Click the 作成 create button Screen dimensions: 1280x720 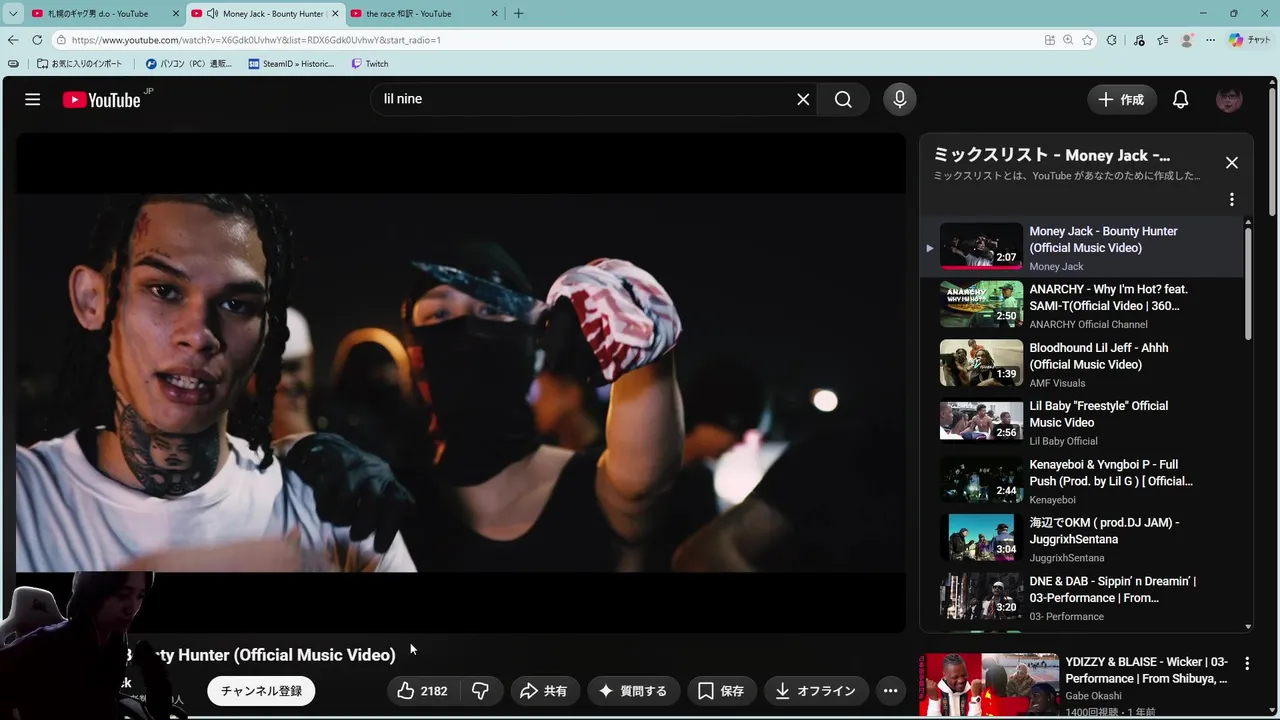(1122, 99)
